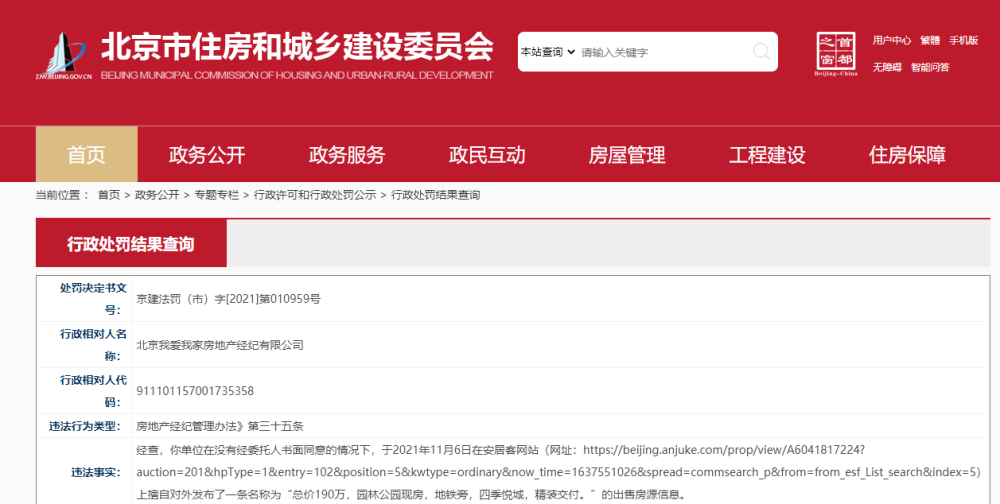Open 行政许可和行政处罚公示 breadcrumb link
The height and width of the screenshot is (504, 1000).
coord(315,195)
